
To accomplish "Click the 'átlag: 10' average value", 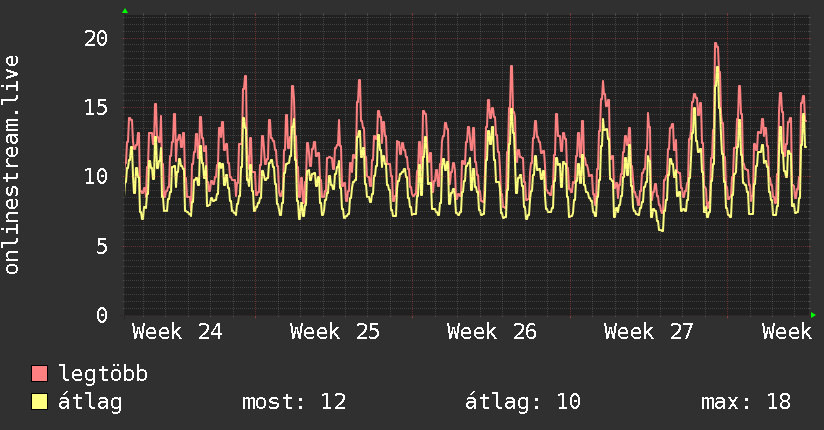I will pos(523,402).
